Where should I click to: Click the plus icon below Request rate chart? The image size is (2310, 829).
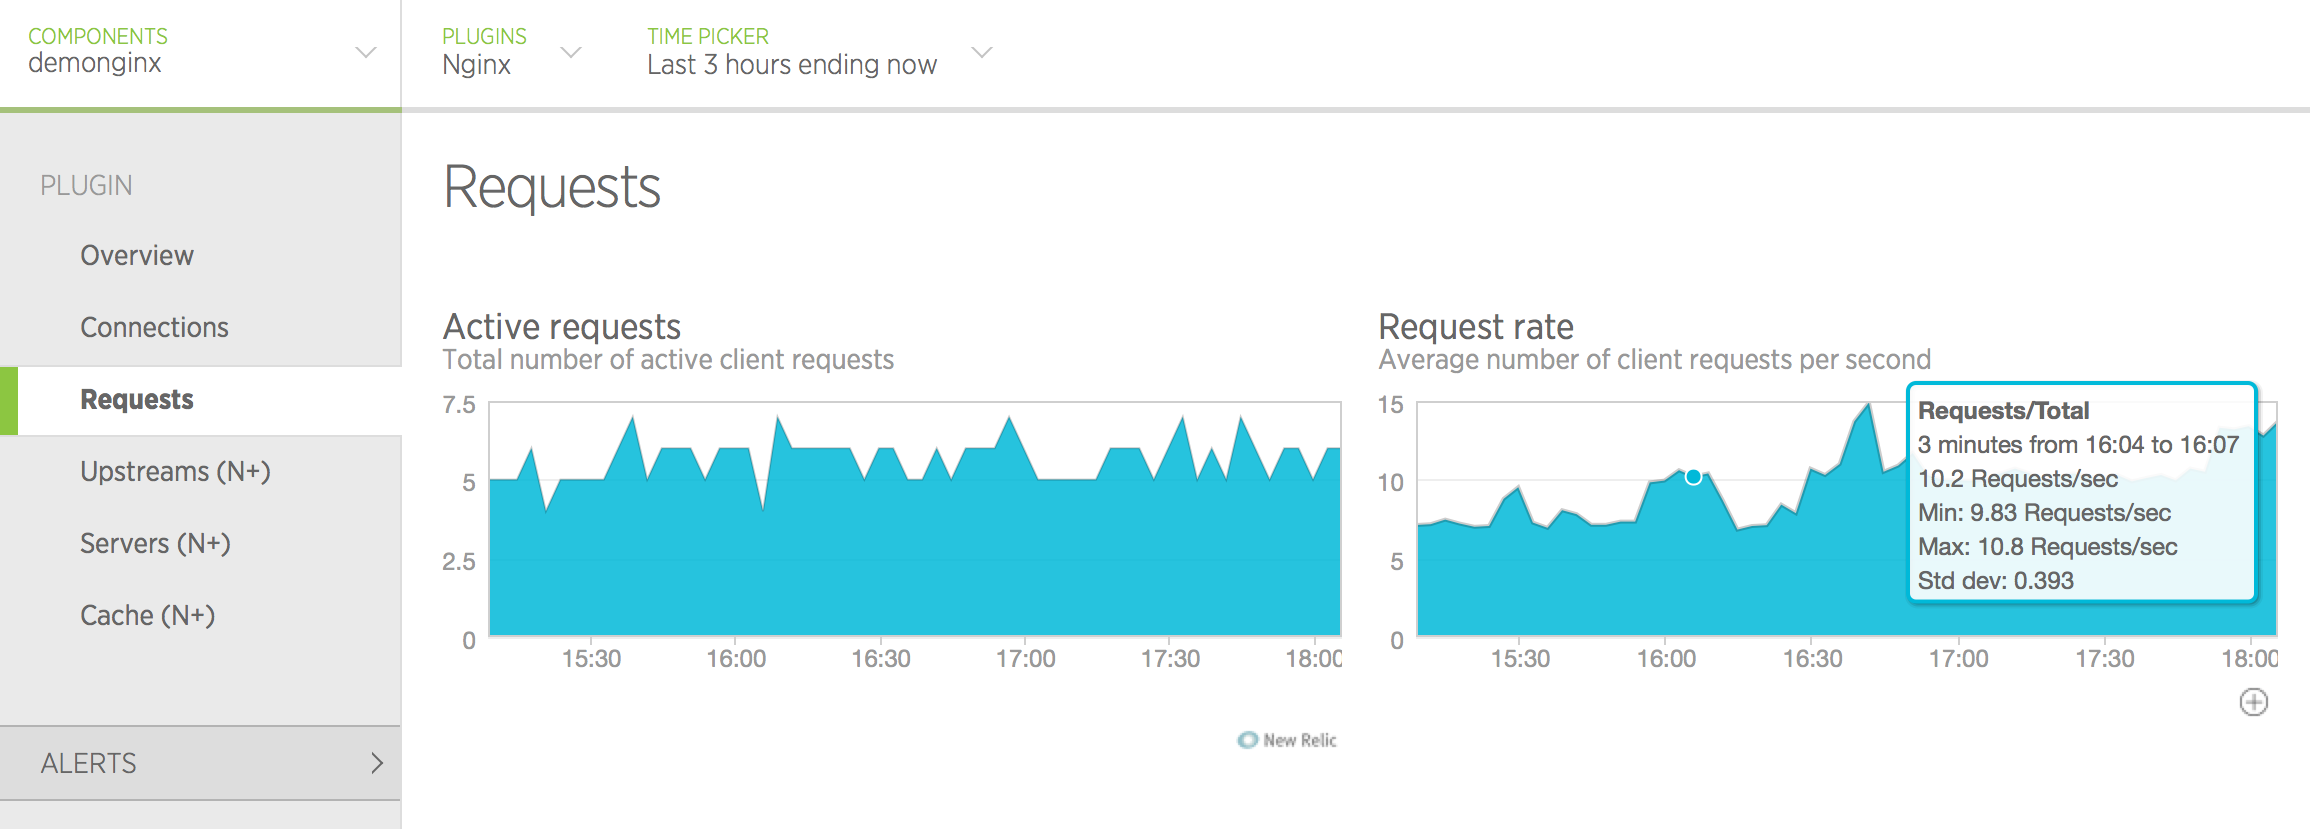click(2253, 702)
